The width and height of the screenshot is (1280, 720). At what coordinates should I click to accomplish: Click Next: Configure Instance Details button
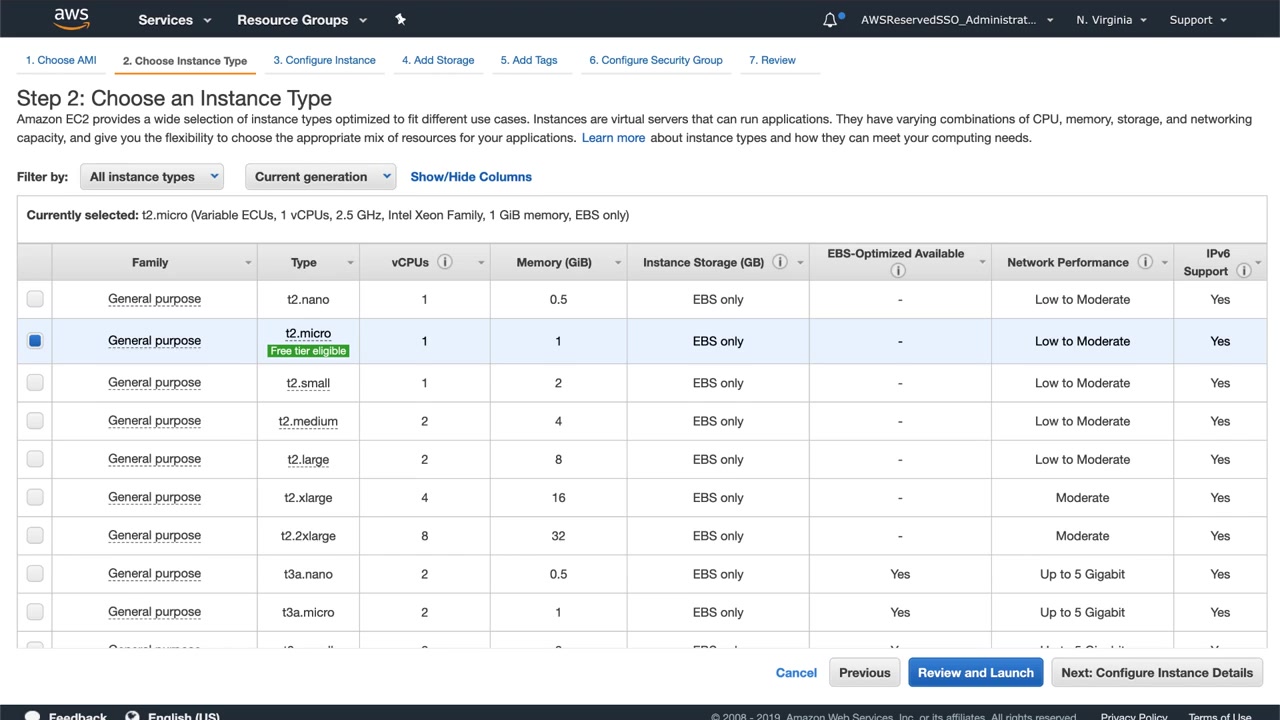1157,673
